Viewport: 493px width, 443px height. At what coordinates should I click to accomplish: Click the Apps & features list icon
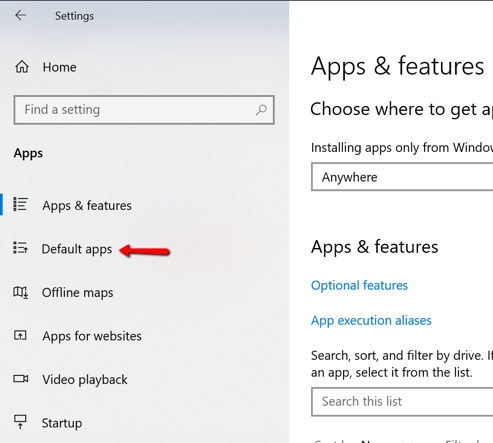tap(20, 204)
